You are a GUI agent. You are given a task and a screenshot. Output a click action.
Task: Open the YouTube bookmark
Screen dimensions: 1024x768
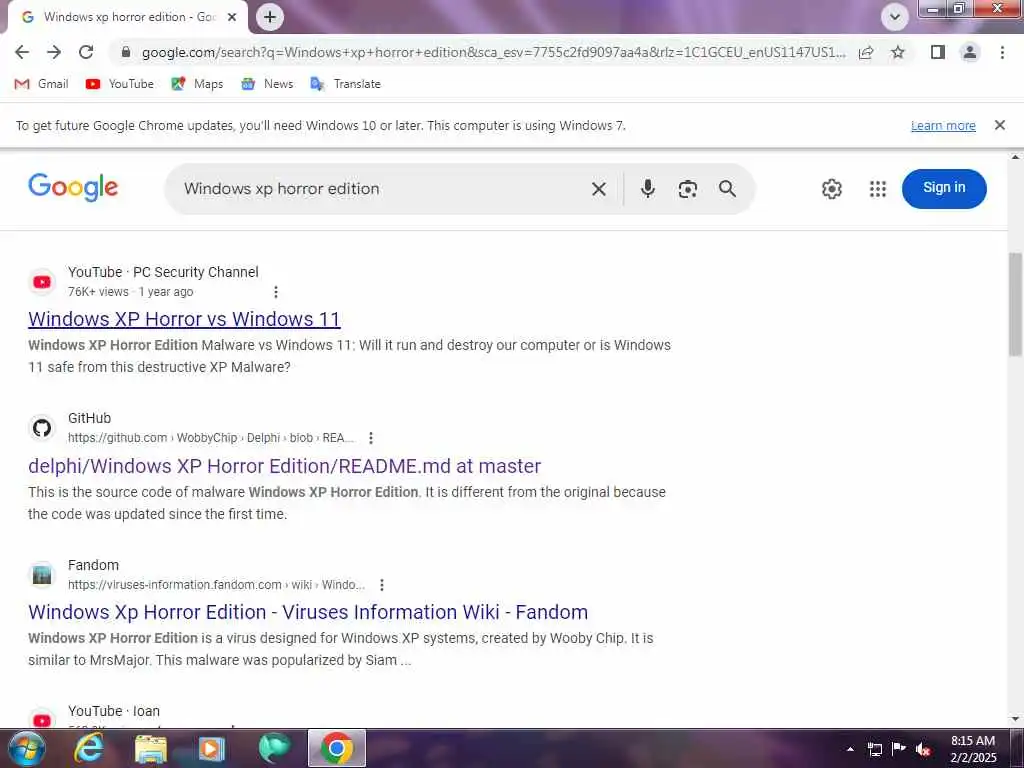(x=120, y=84)
